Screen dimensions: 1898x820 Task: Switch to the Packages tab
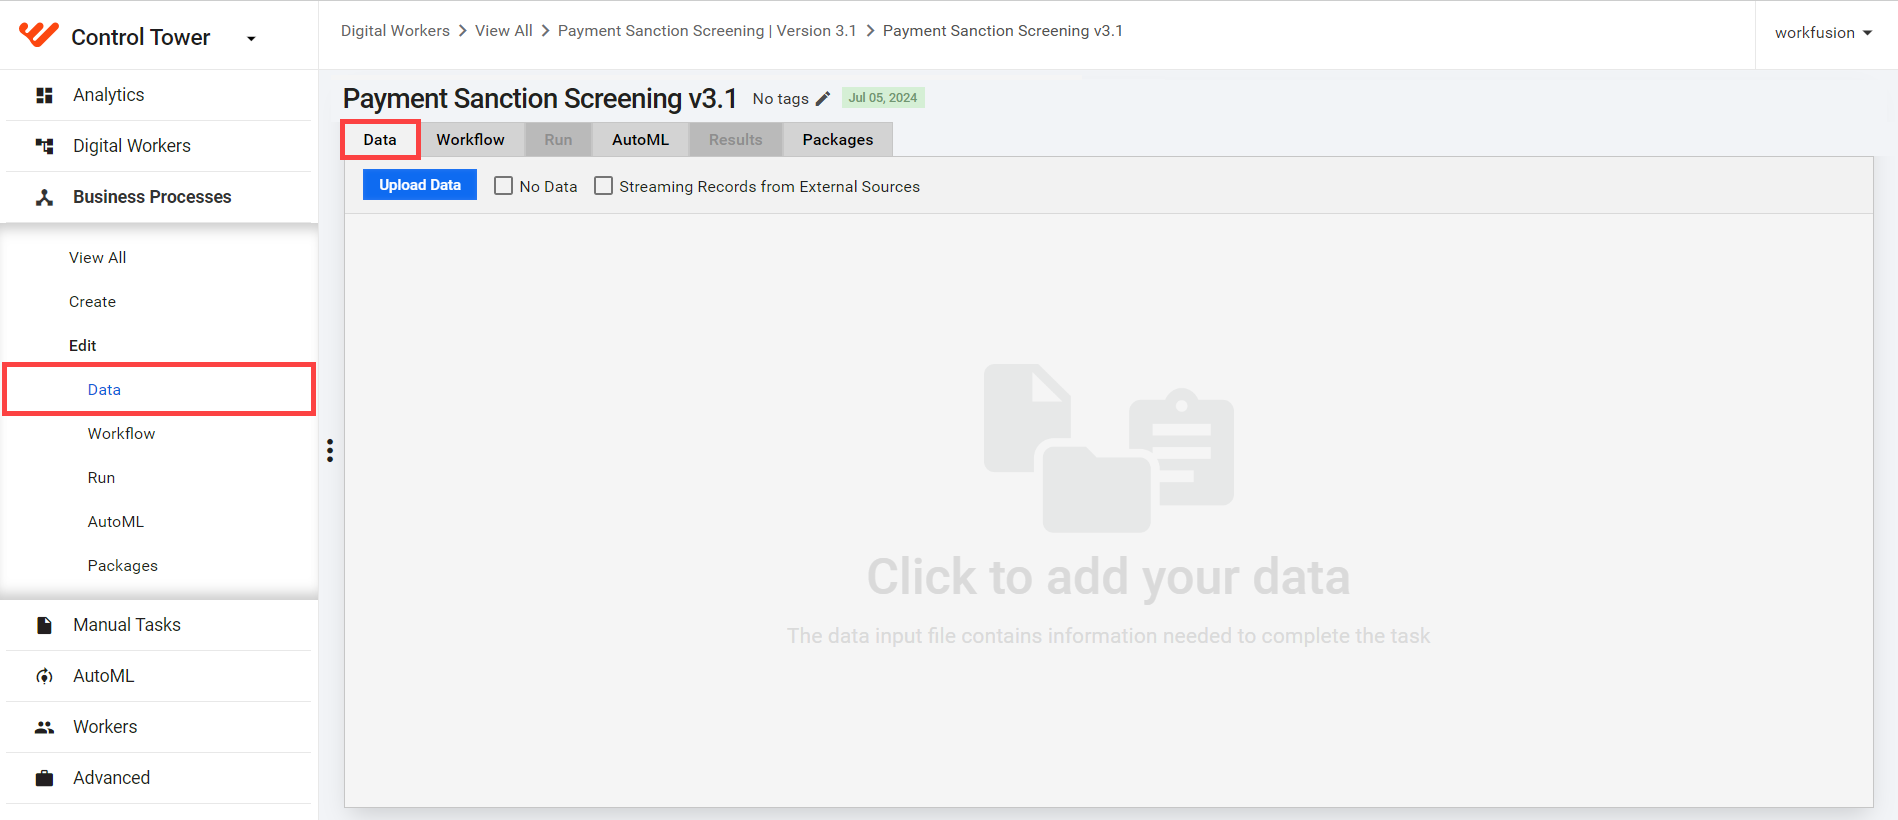pos(838,140)
